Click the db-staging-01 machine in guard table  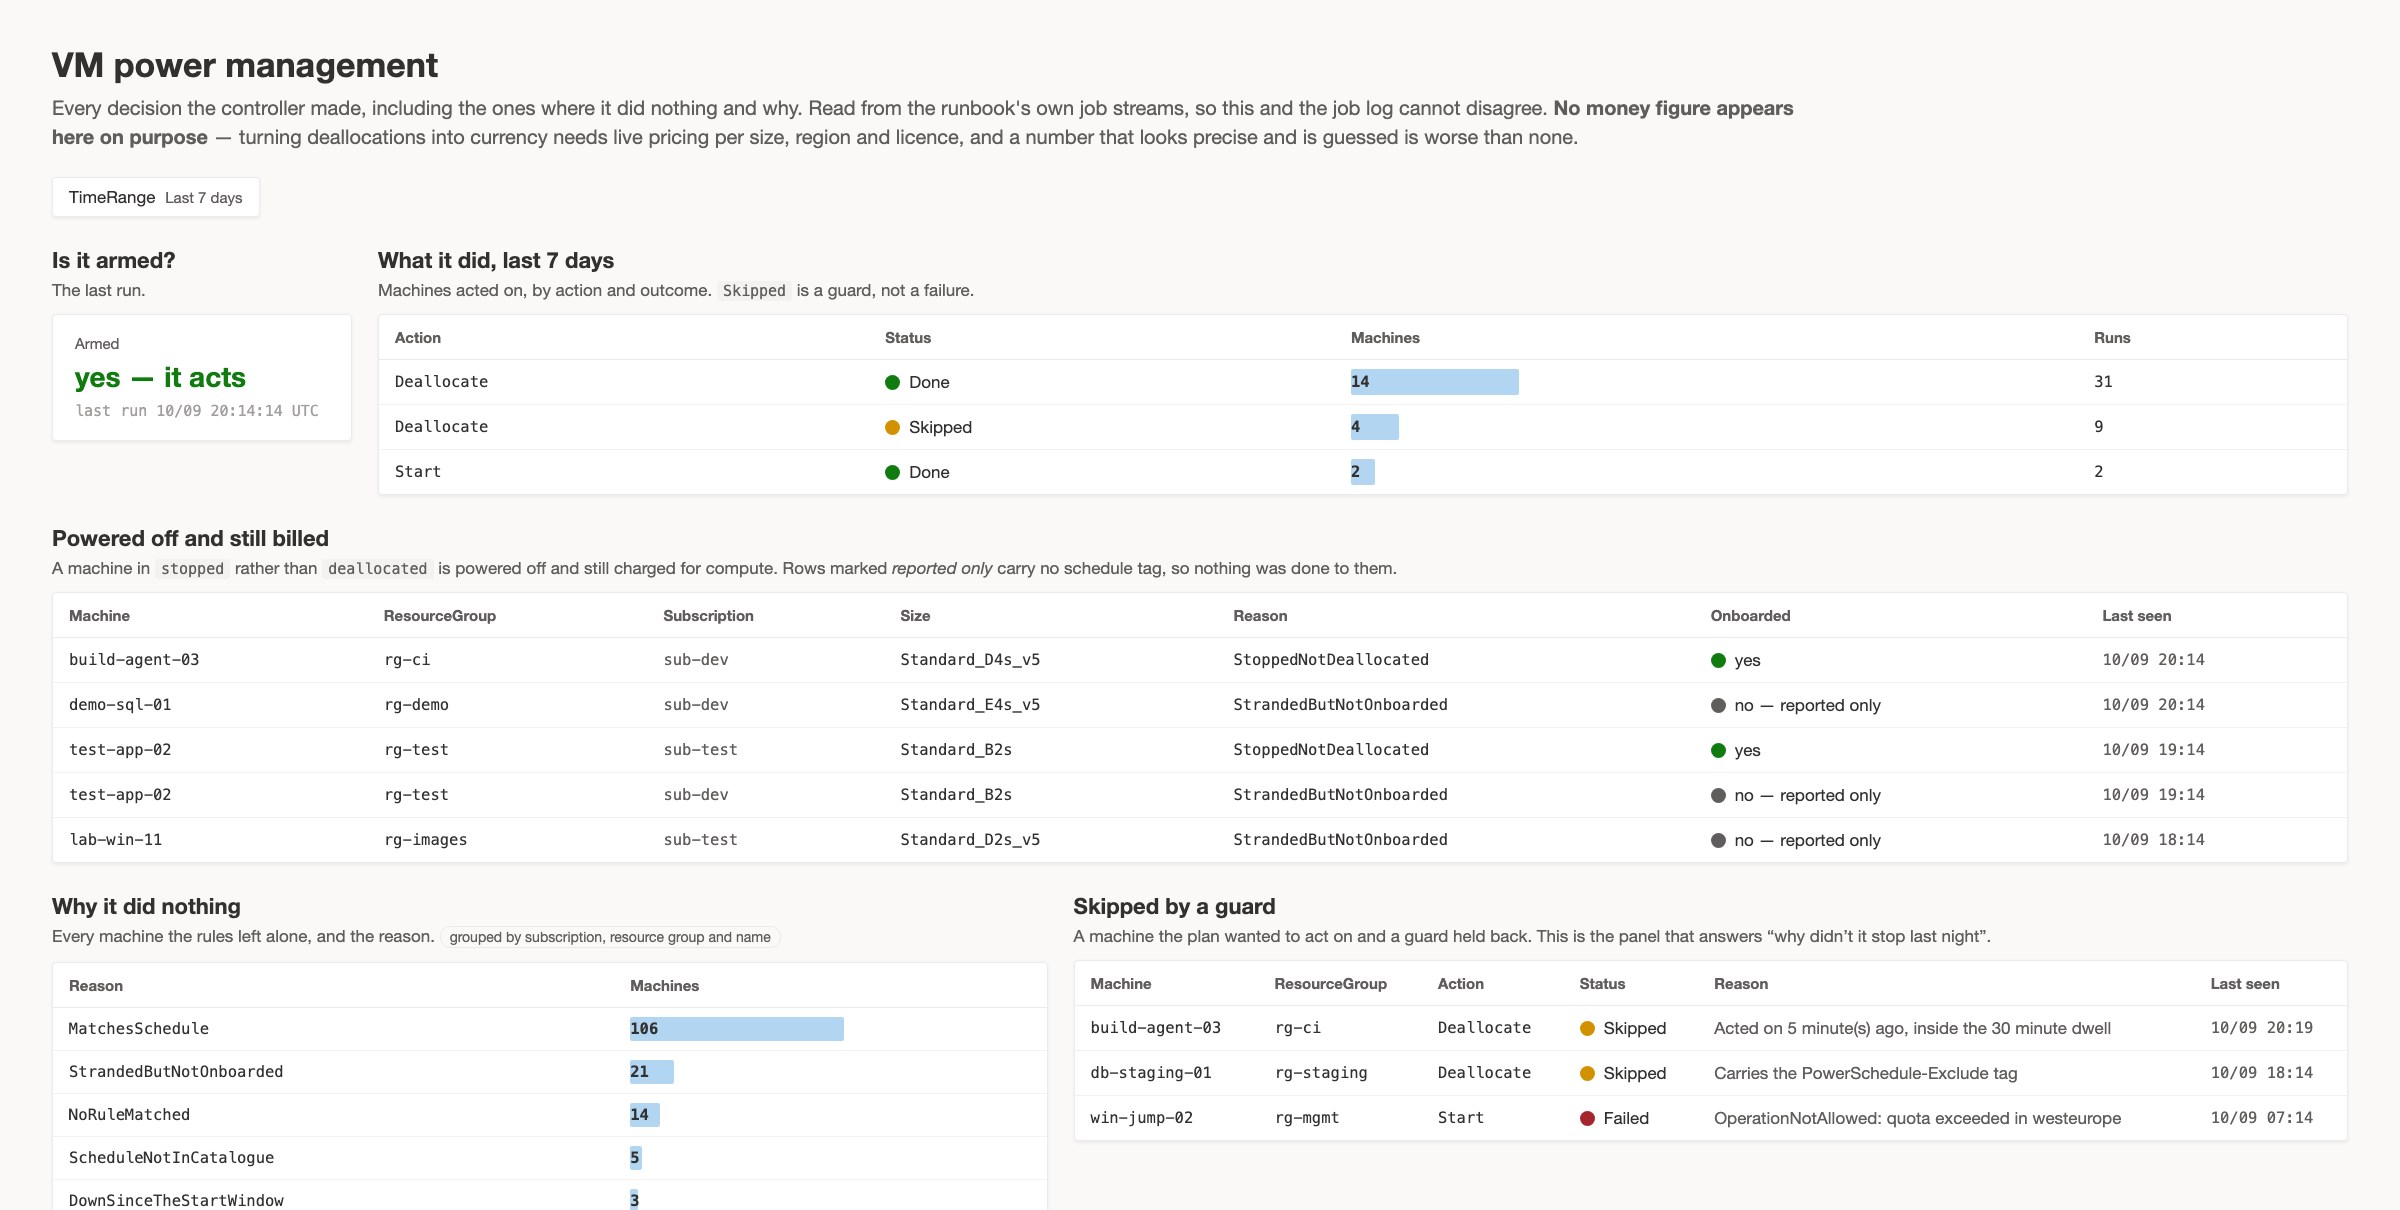pyautogui.click(x=1151, y=1073)
